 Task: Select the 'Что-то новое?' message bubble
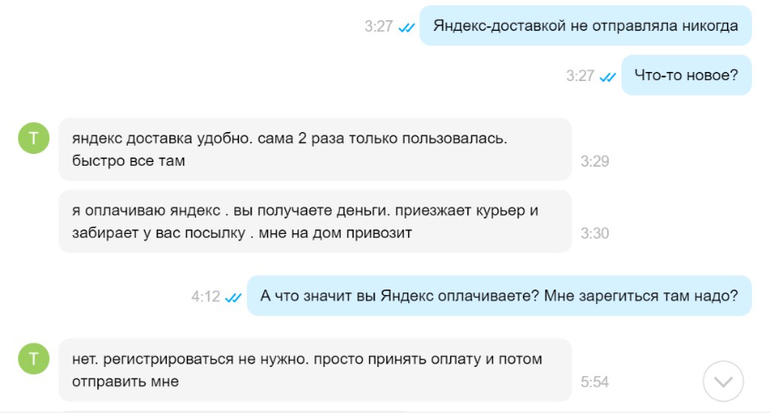[x=686, y=75]
